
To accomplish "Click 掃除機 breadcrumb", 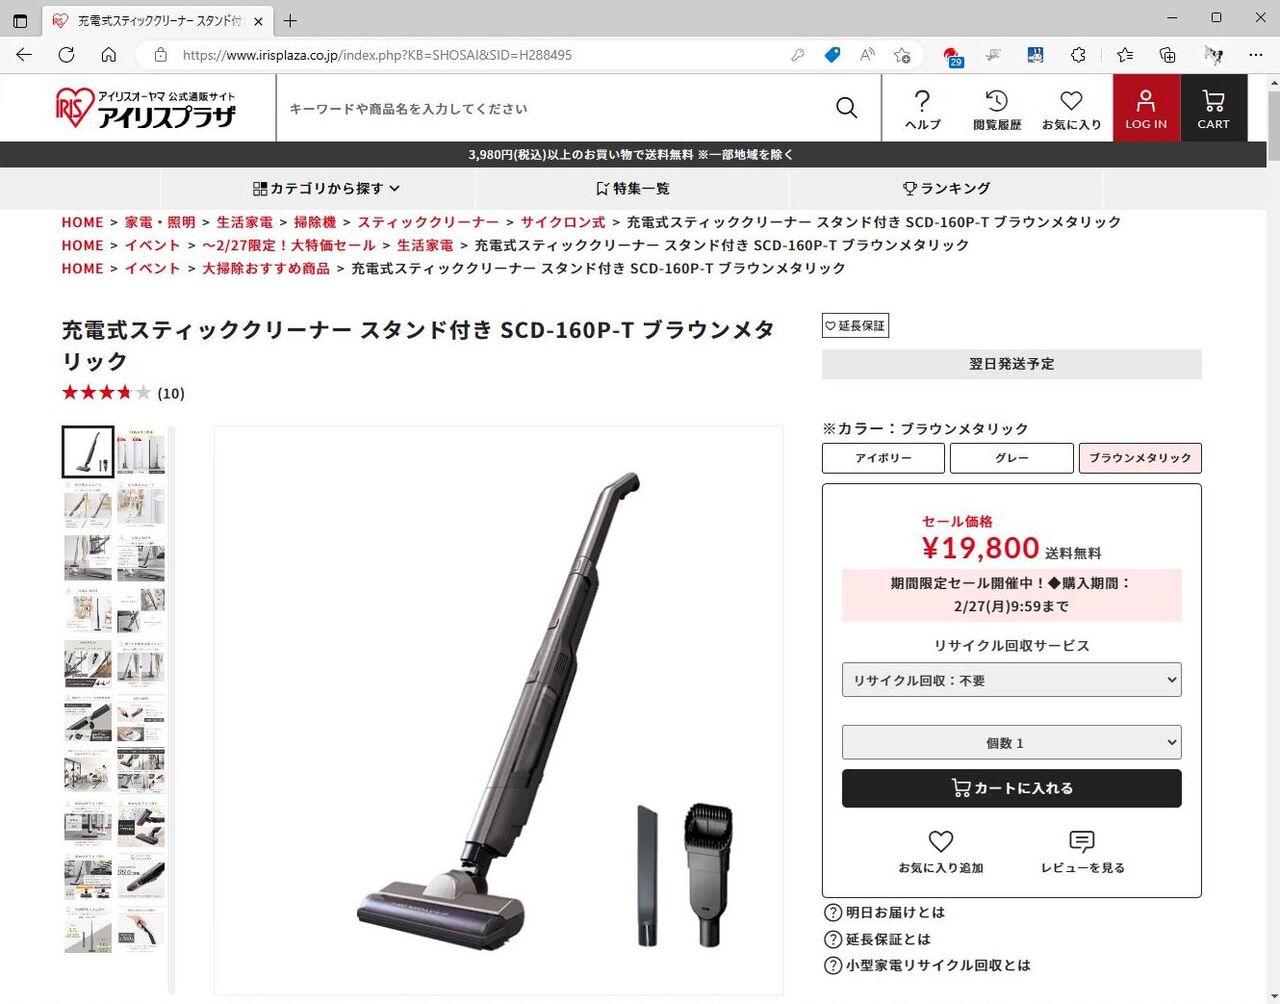I will click(315, 222).
